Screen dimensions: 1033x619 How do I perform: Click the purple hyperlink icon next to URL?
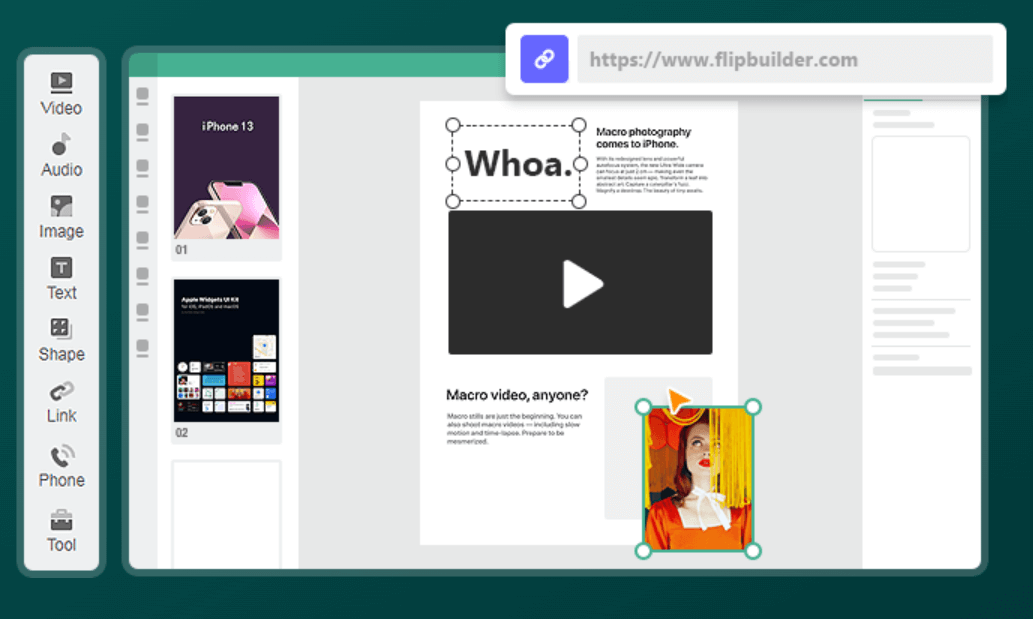[543, 58]
